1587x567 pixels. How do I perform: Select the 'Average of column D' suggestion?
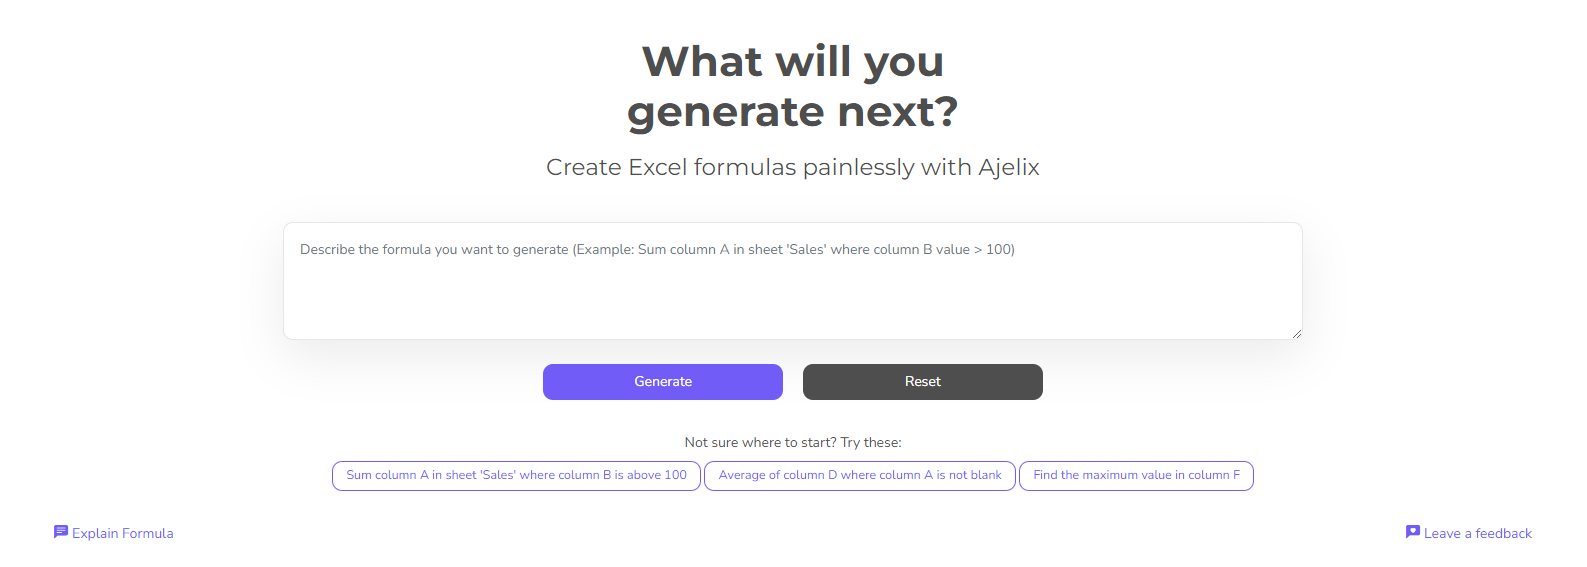click(x=859, y=476)
